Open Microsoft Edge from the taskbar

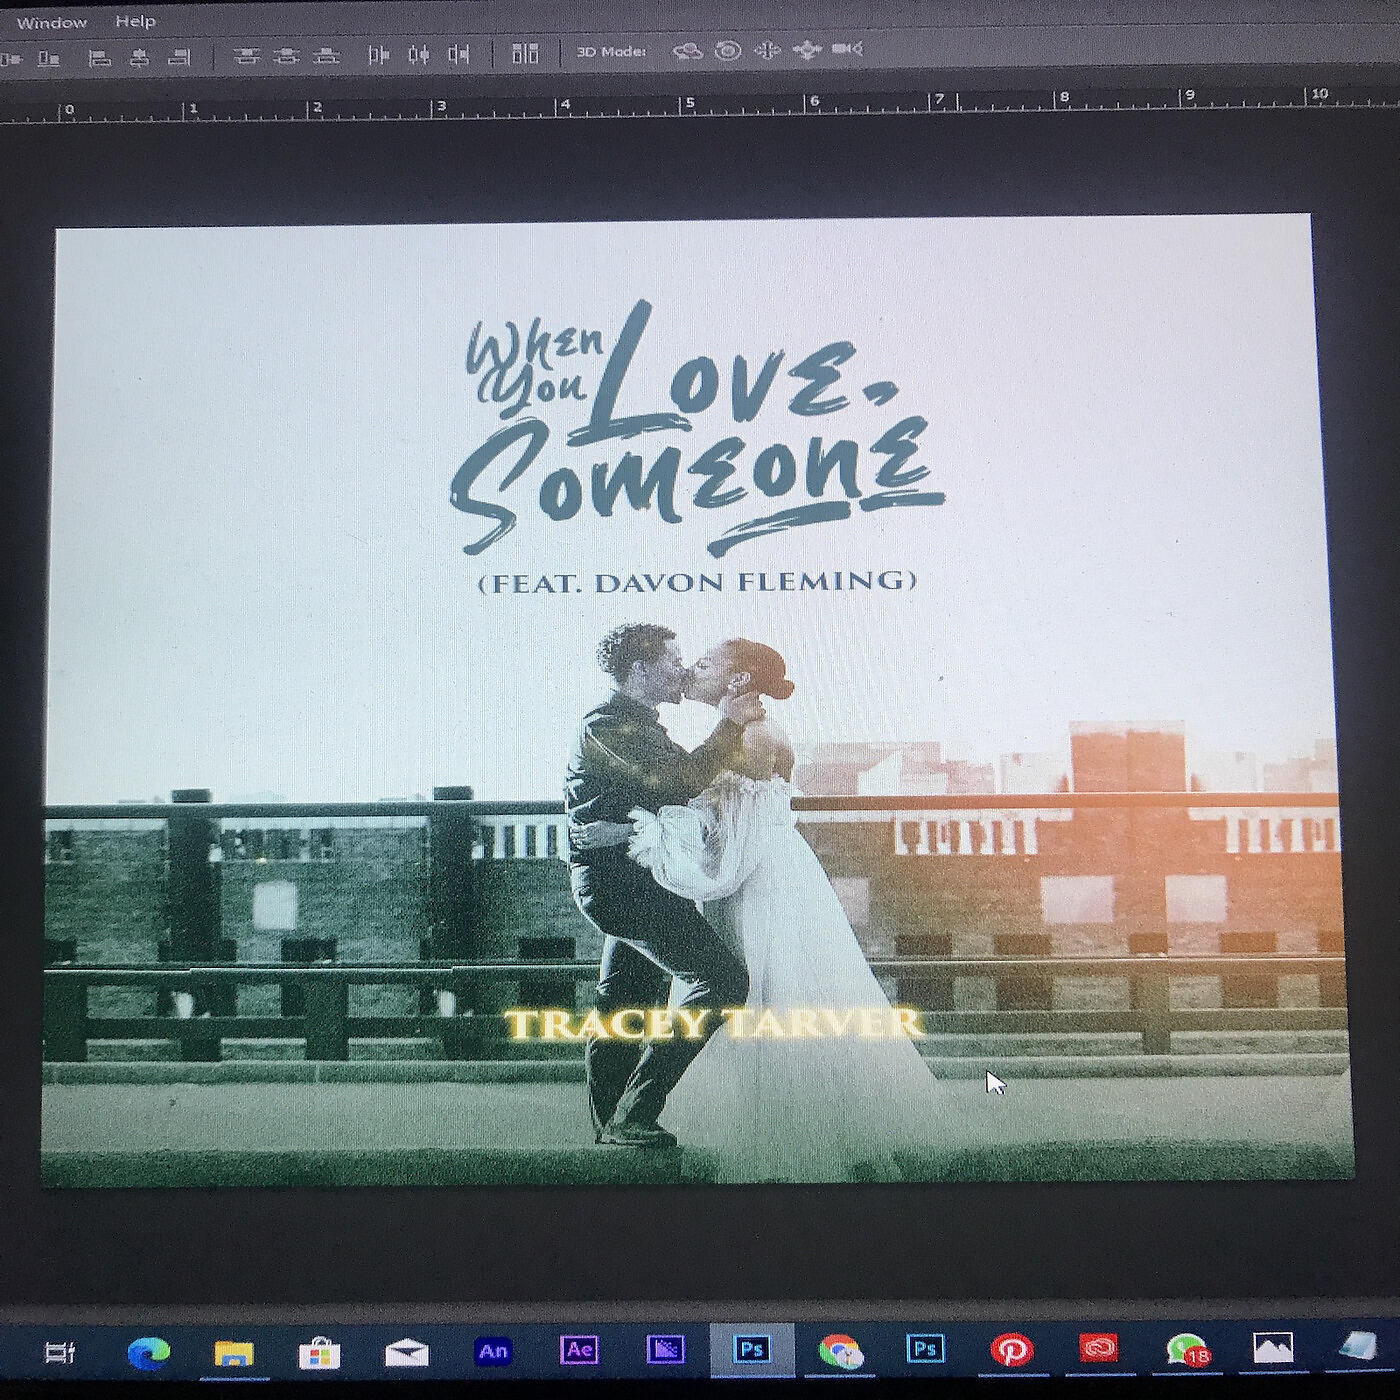[148, 1353]
